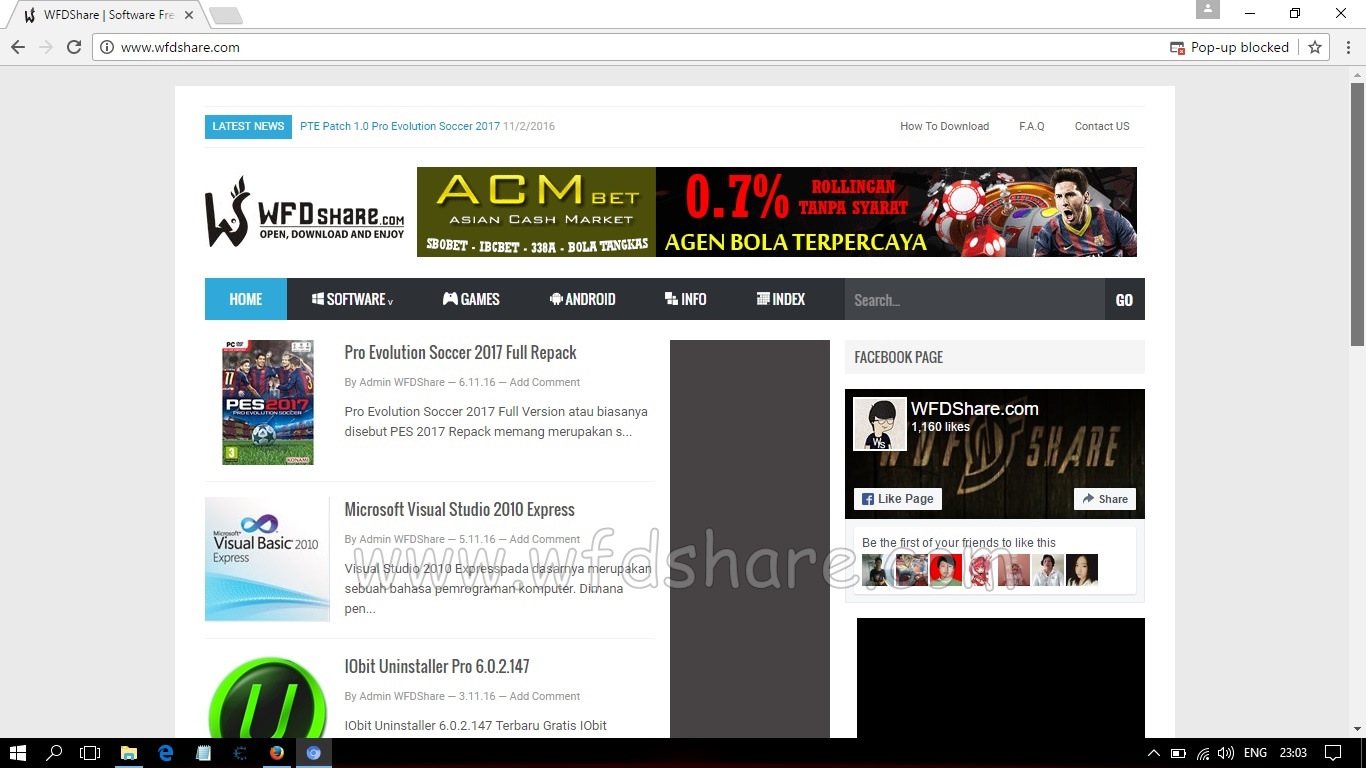Open File Explorer from the taskbar

(x=129, y=753)
